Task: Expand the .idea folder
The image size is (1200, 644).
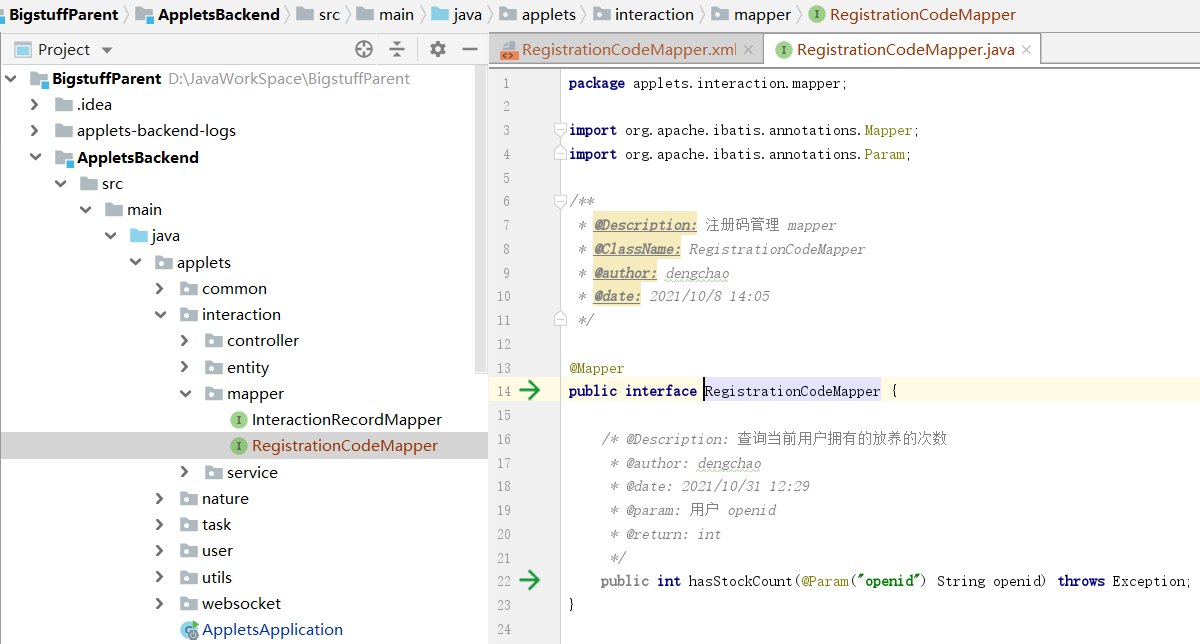Action: [35, 104]
